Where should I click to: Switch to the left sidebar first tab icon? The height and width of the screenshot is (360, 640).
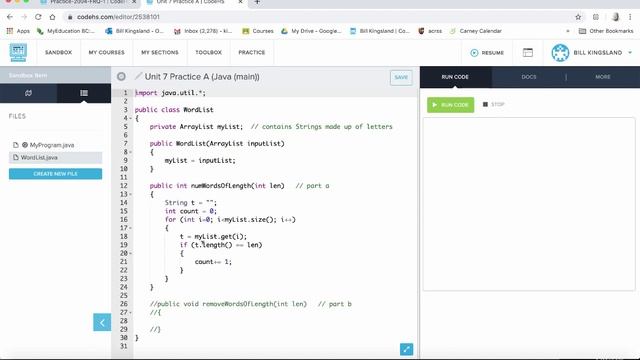tap(28, 93)
